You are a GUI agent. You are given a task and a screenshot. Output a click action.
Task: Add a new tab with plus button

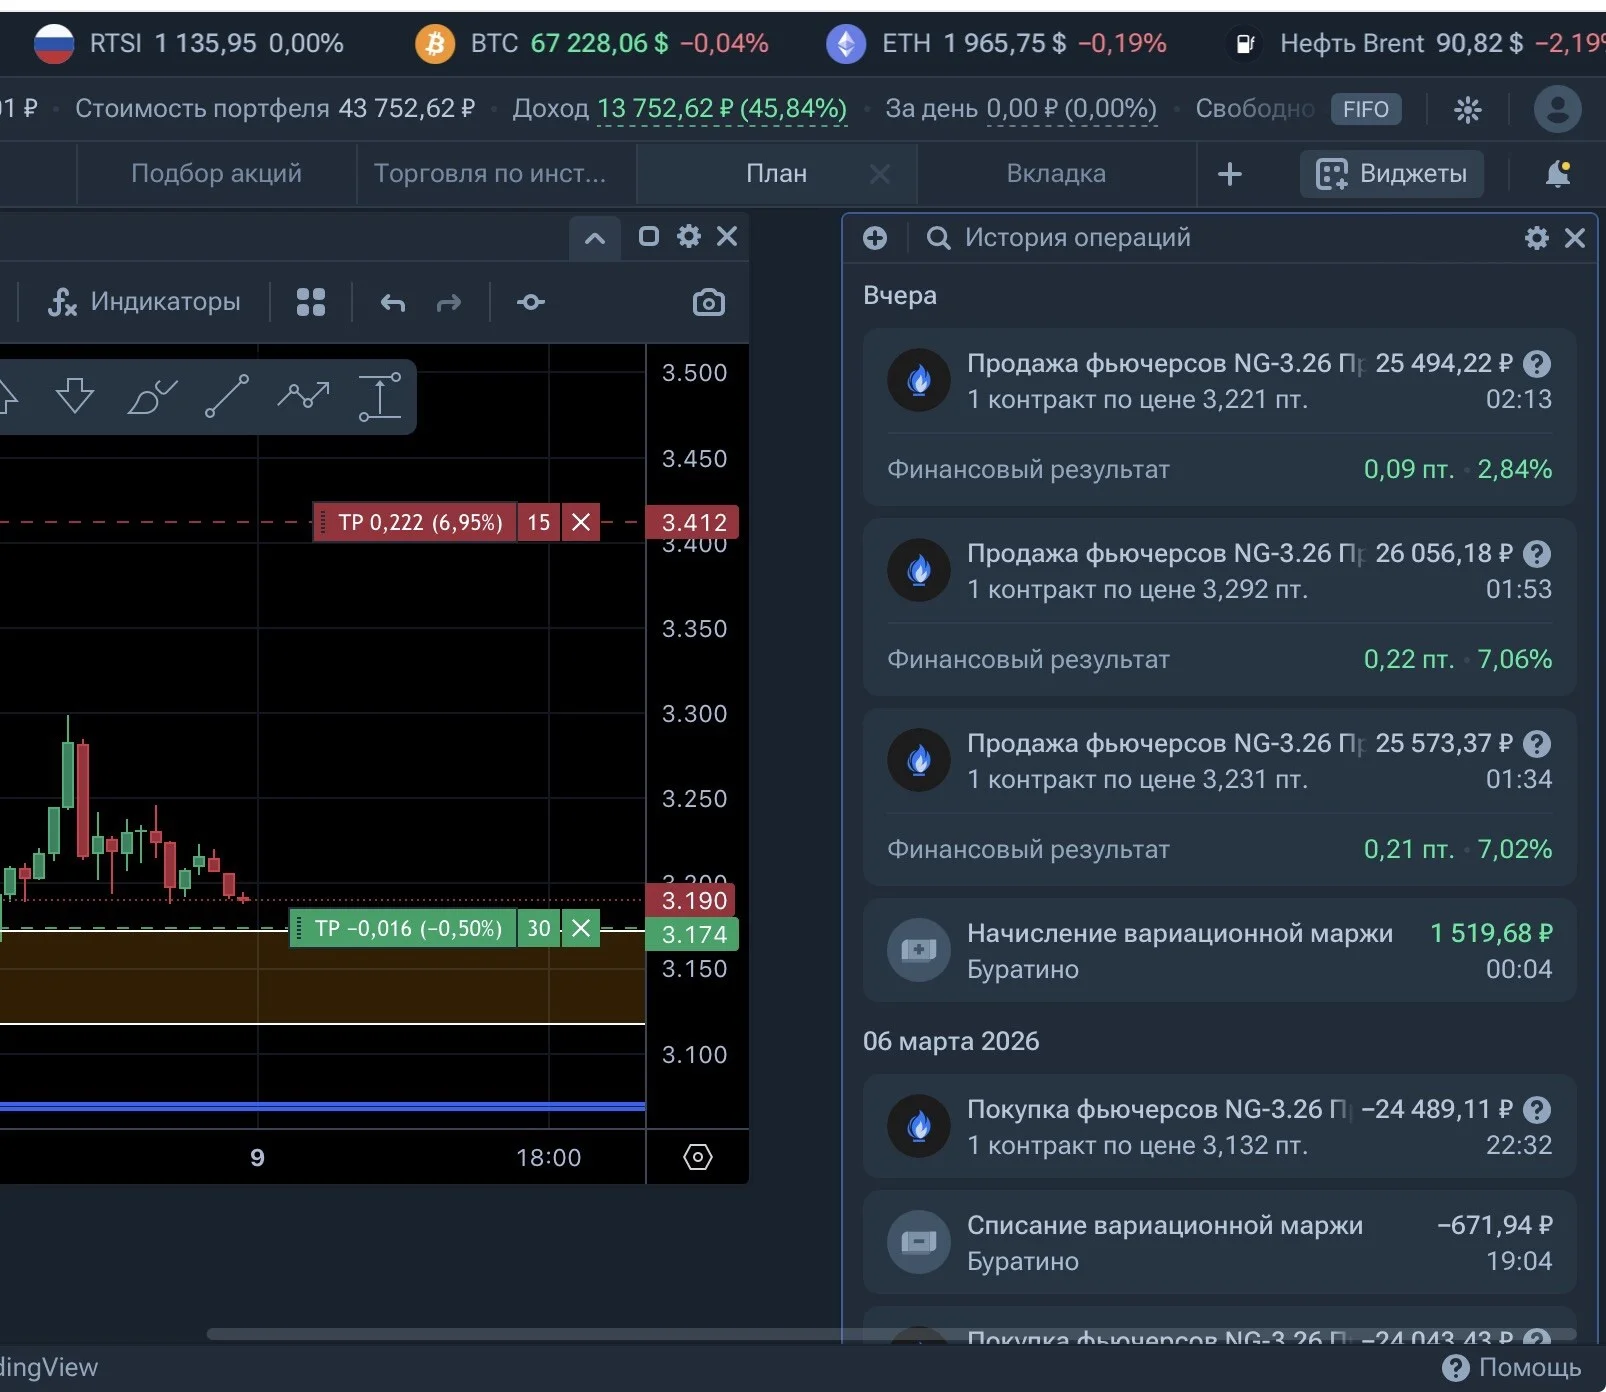1230,174
